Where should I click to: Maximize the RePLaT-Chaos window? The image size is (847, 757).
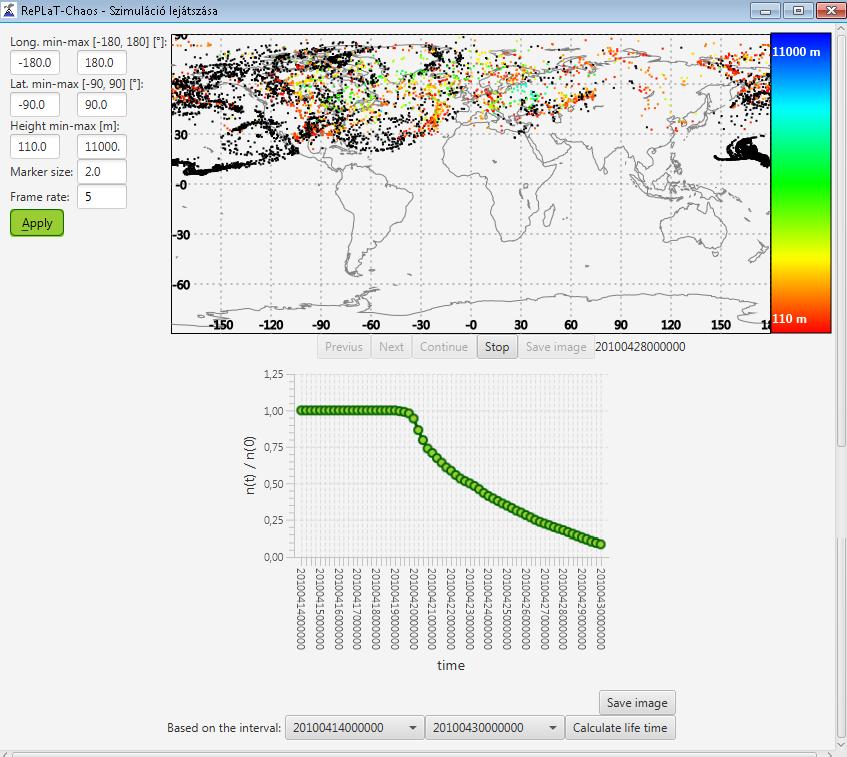point(798,11)
